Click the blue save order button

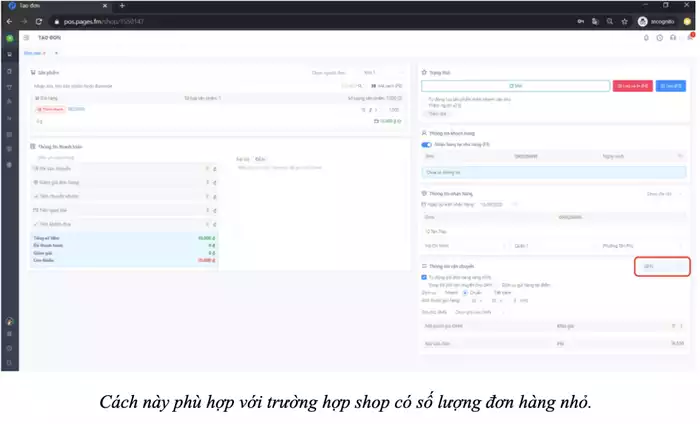tap(671, 86)
